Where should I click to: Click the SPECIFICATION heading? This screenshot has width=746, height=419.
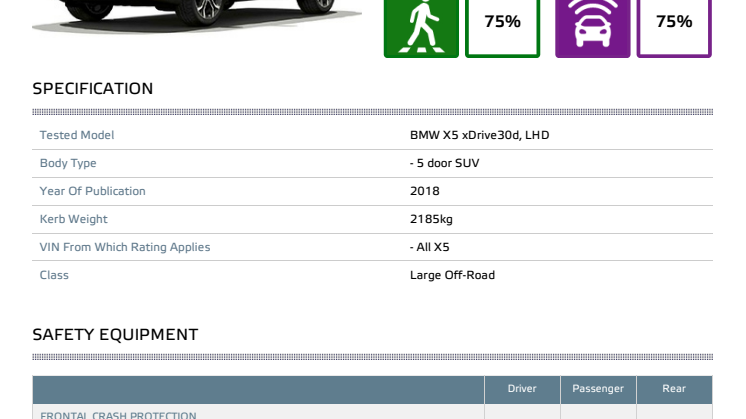(93, 88)
